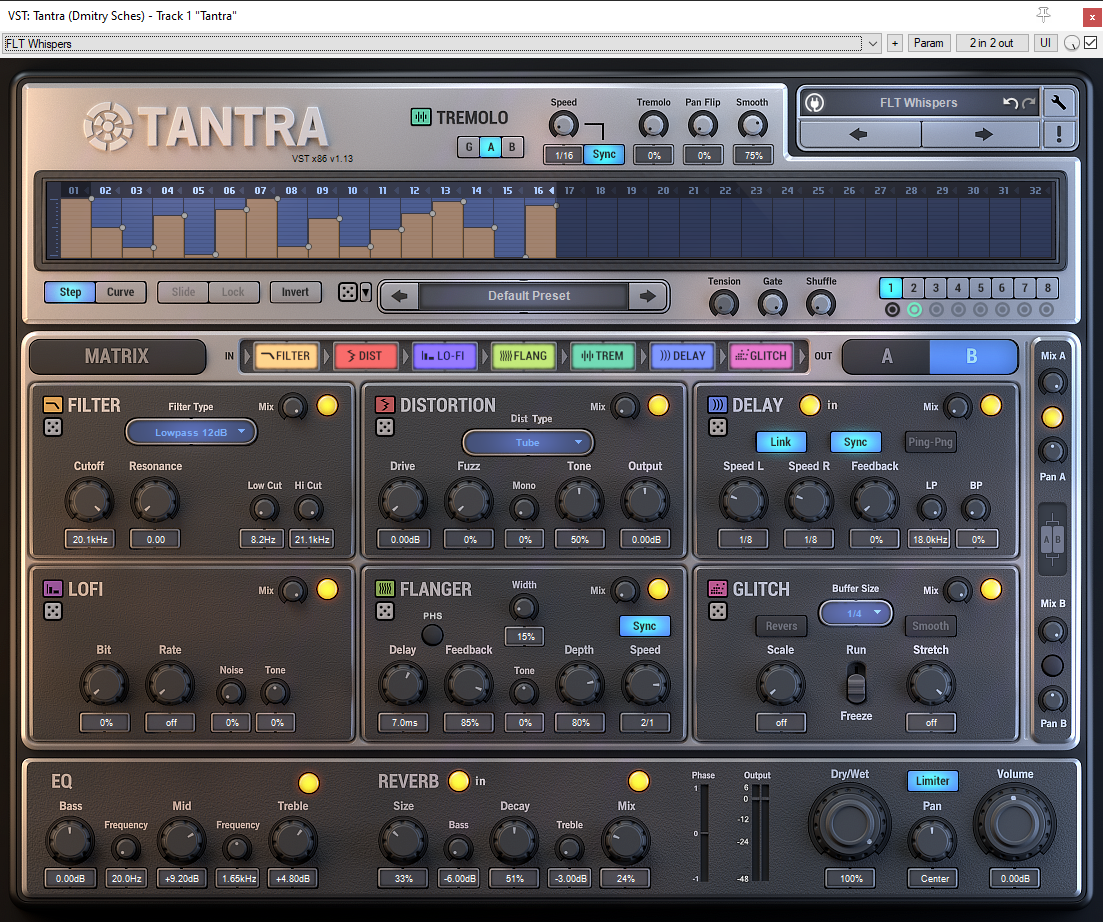Toggle the plugin bypass checkbox in title bar

click(x=1090, y=43)
